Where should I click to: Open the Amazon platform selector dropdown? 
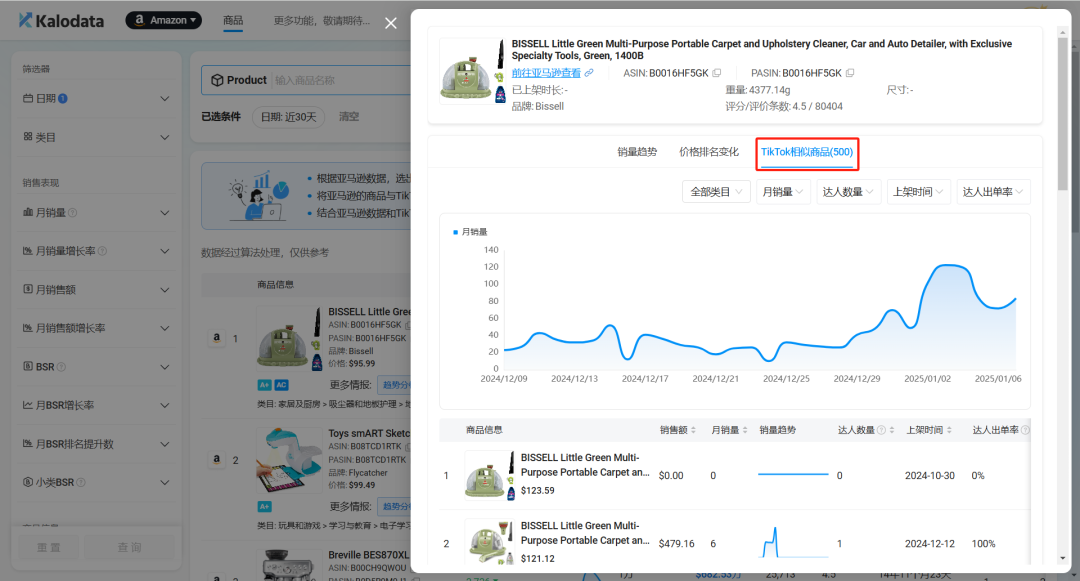163,19
